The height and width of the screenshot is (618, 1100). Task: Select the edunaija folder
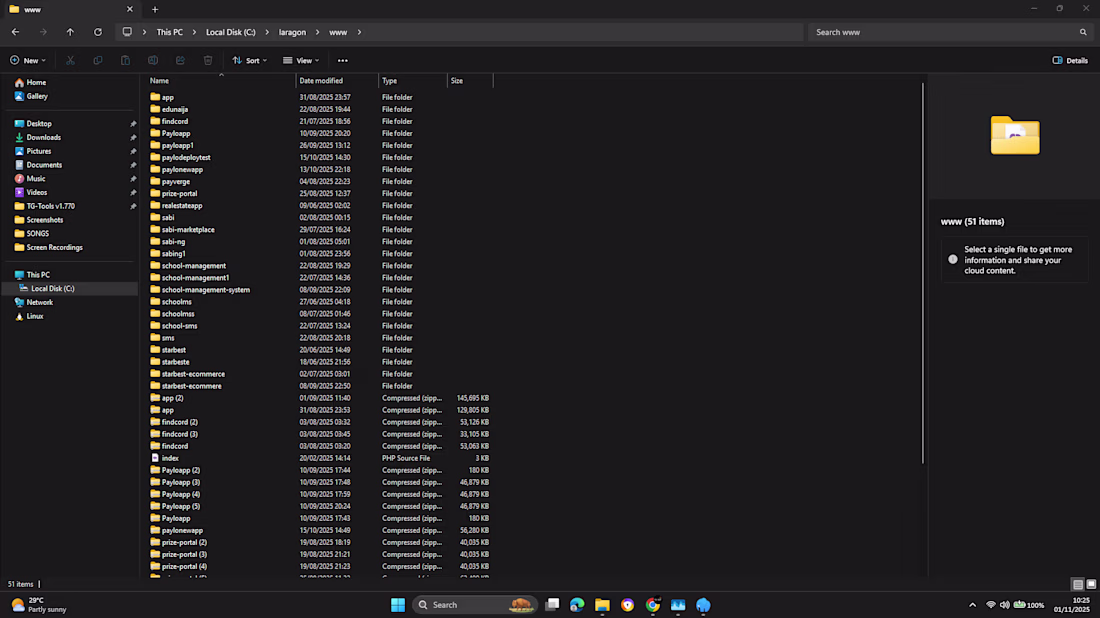[x=175, y=109]
